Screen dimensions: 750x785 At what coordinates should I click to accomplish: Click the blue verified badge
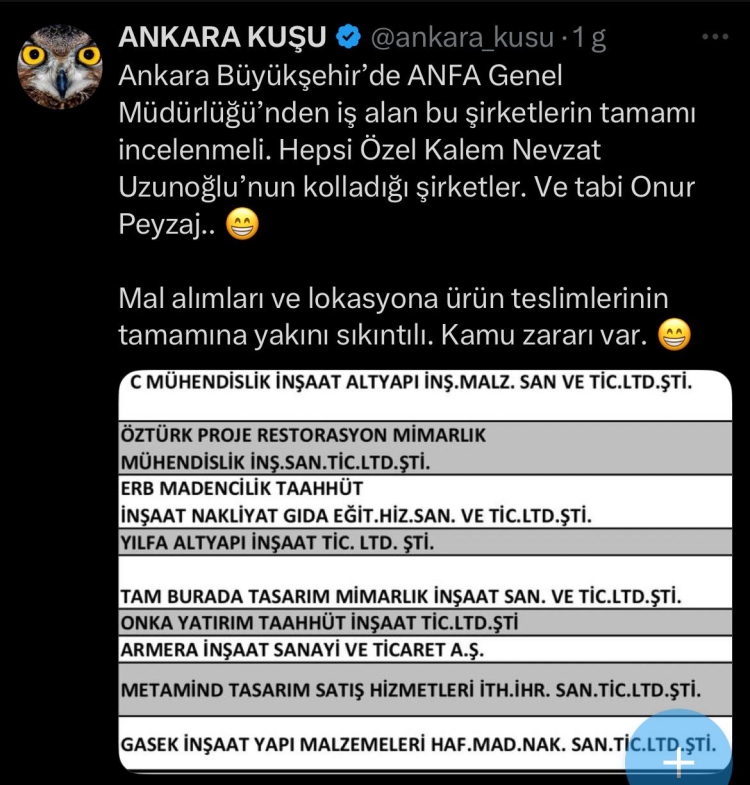tap(348, 37)
